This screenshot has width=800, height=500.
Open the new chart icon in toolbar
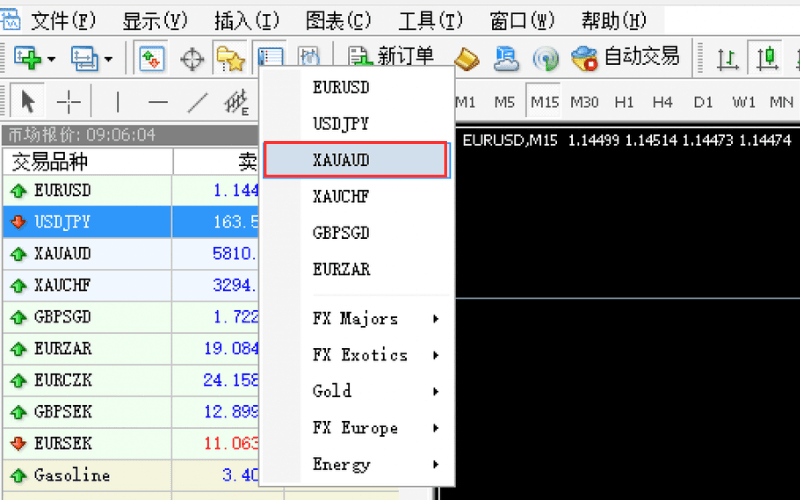pyautogui.click(x=28, y=59)
